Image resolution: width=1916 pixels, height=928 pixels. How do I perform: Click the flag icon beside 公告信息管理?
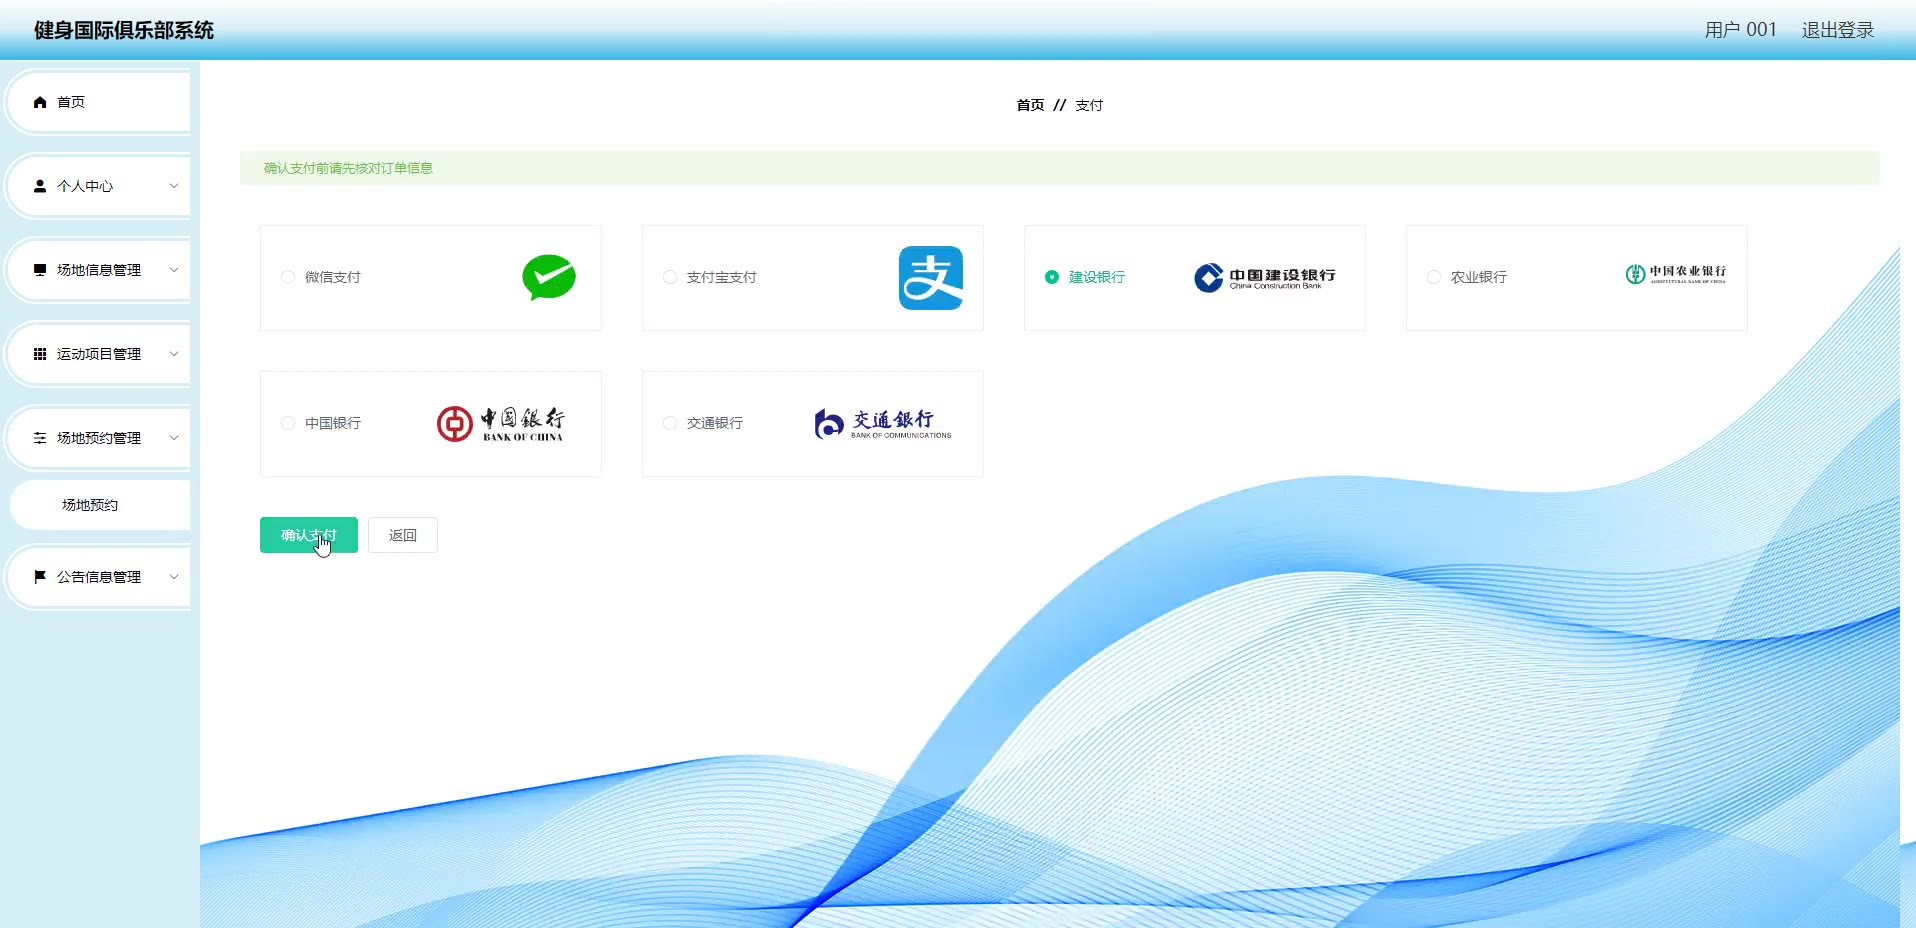pos(40,577)
